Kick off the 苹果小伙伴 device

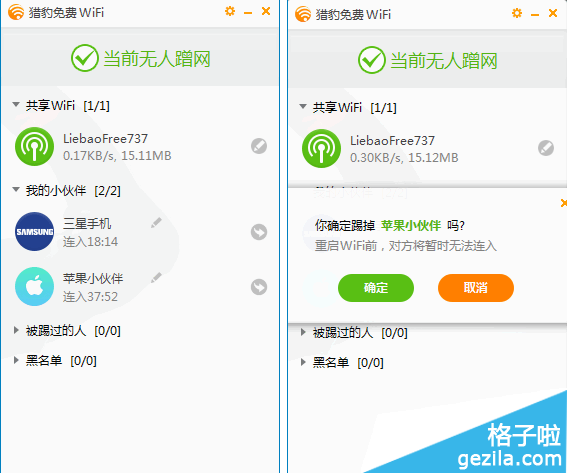pyautogui.click(x=259, y=287)
